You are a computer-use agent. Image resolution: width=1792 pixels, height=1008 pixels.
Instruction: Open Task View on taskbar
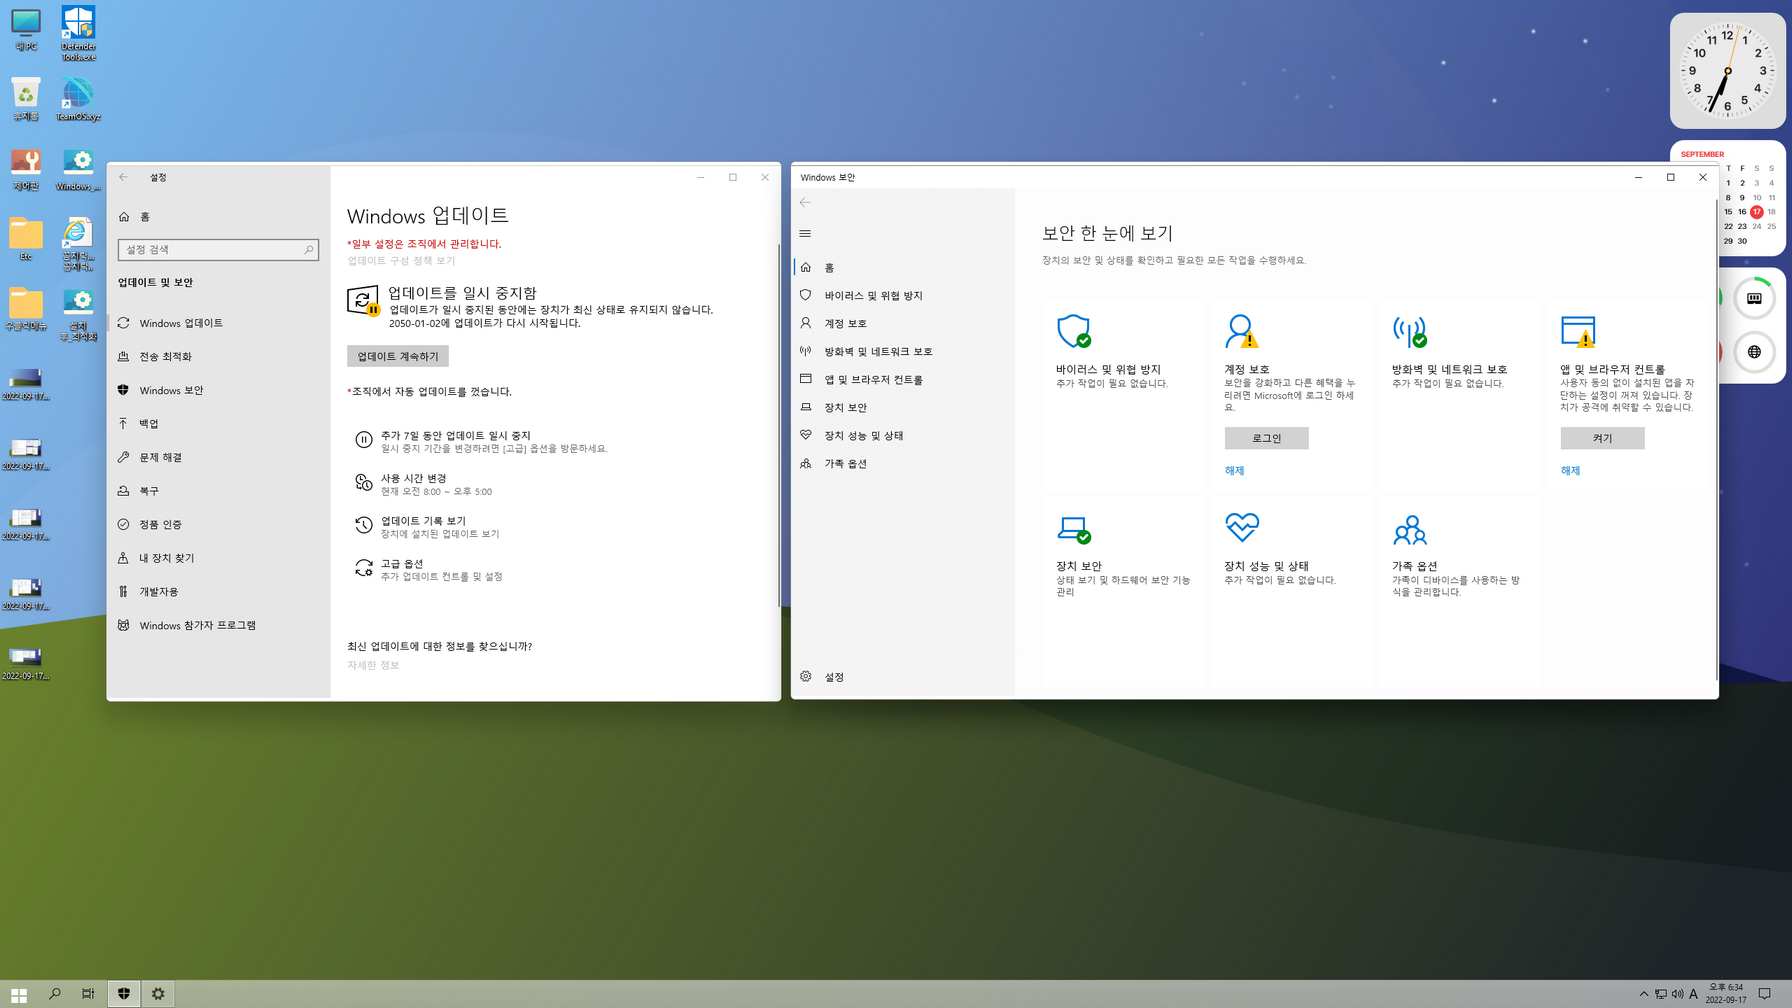pyautogui.click(x=88, y=994)
